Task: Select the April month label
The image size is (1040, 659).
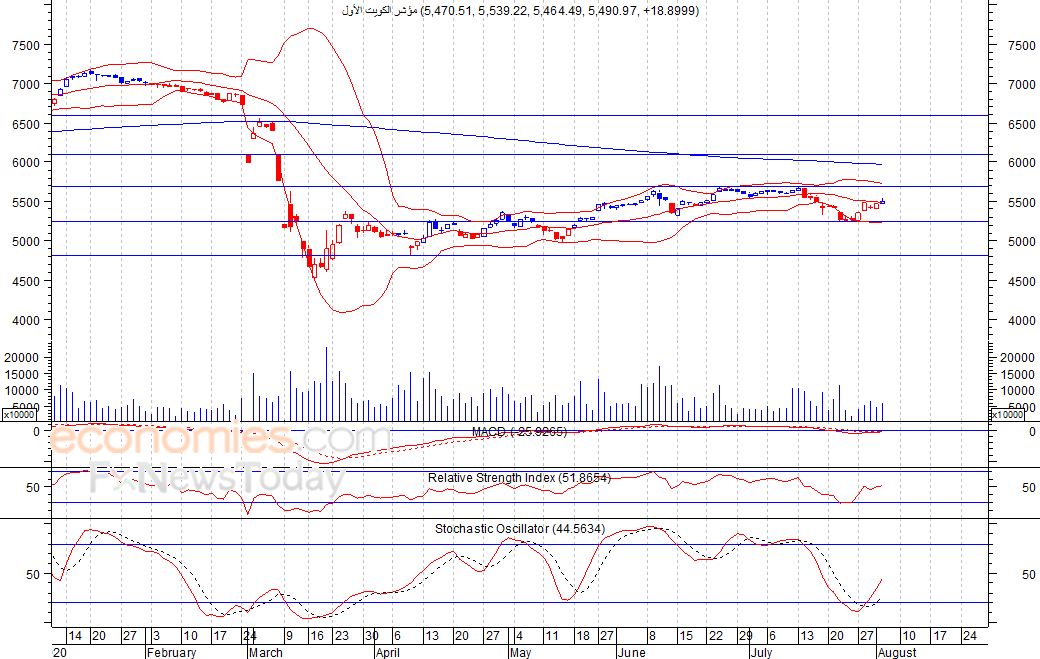Action: [x=387, y=652]
